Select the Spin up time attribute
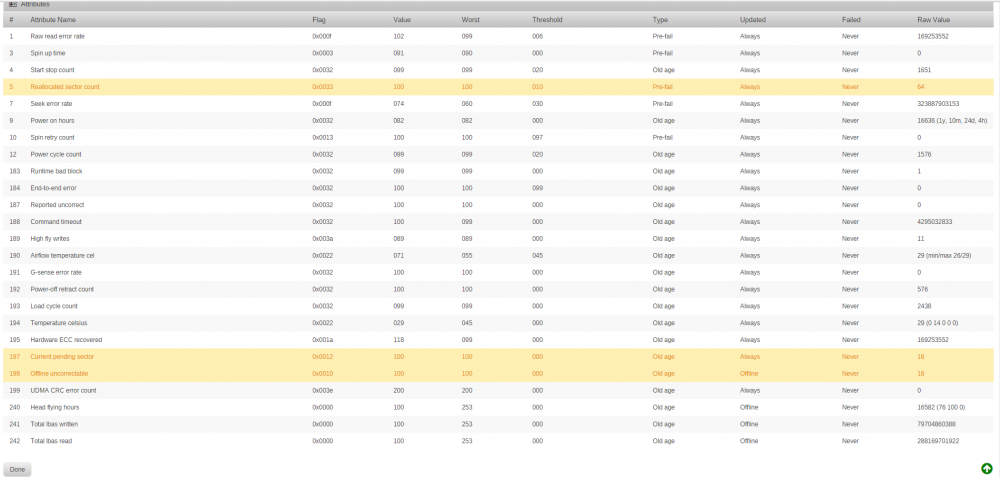Image resolution: width=1000 pixels, height=478 pixels. pyautogui.click(x=48, y=53)
